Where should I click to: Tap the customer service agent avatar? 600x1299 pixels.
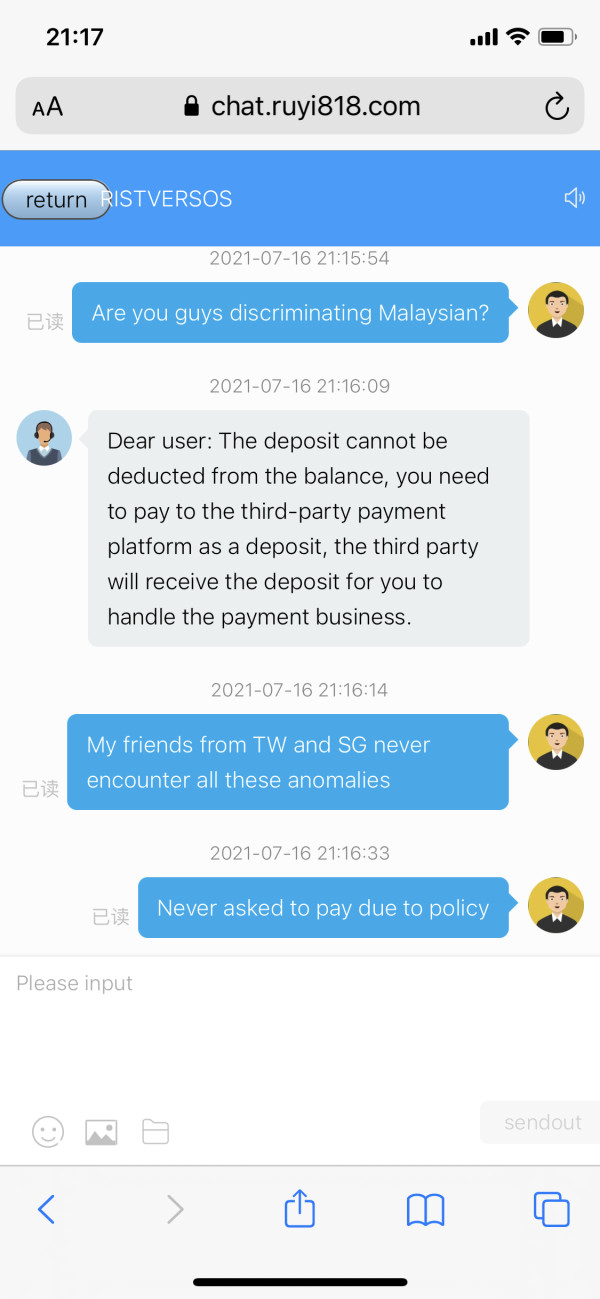pyautogui.click(x=44, y=438)
